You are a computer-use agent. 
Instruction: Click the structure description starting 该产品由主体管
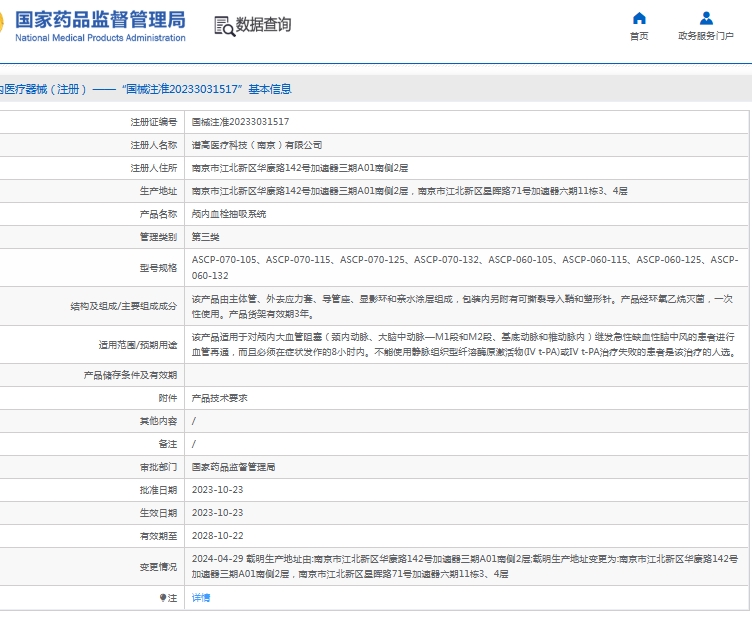click(462, 306)
